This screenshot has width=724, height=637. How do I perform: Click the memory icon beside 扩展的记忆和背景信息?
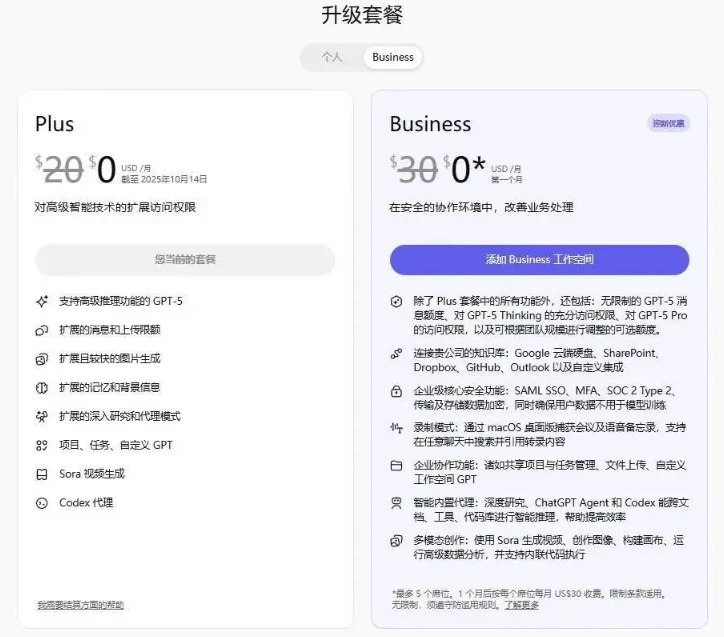point(42,387)
